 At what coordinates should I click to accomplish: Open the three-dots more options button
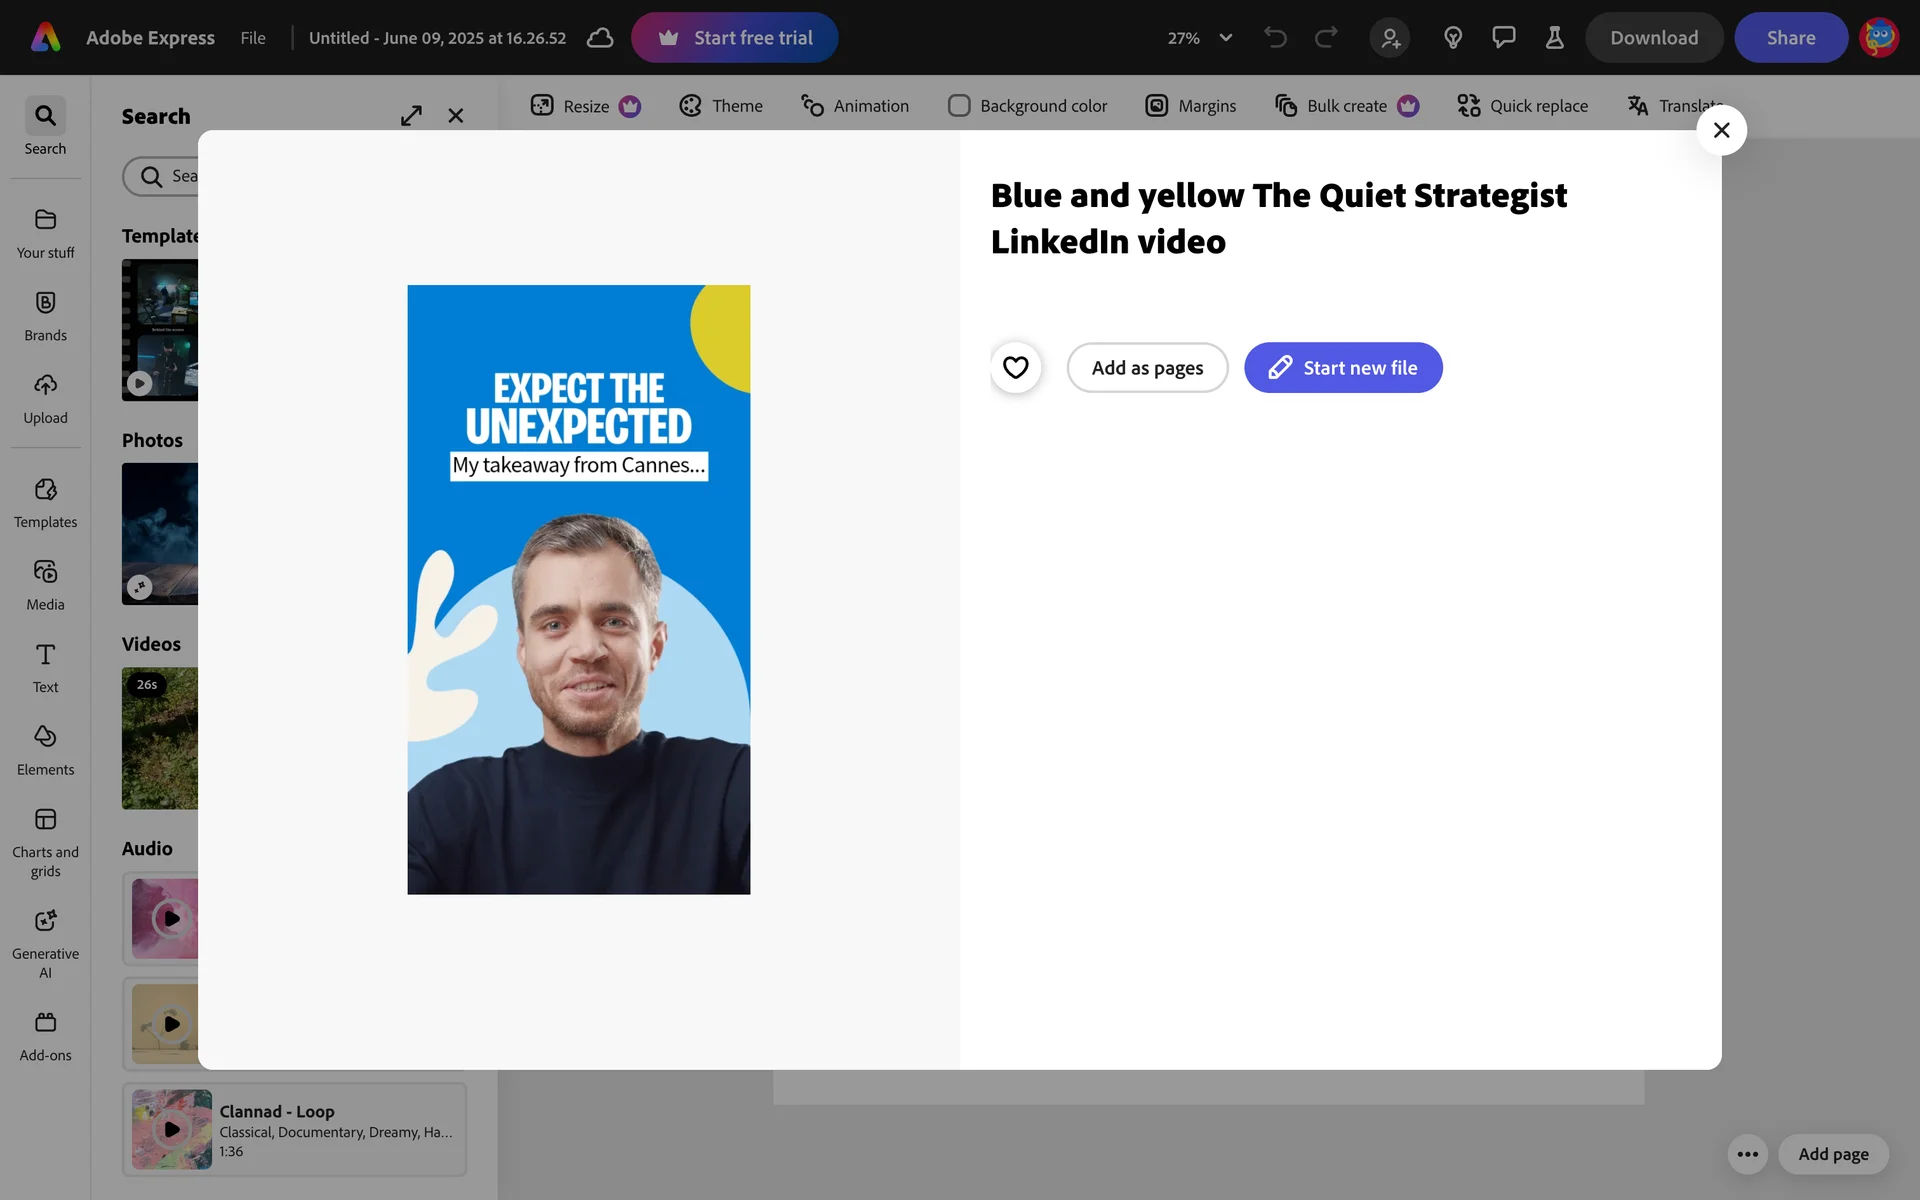point(1747,1154)
